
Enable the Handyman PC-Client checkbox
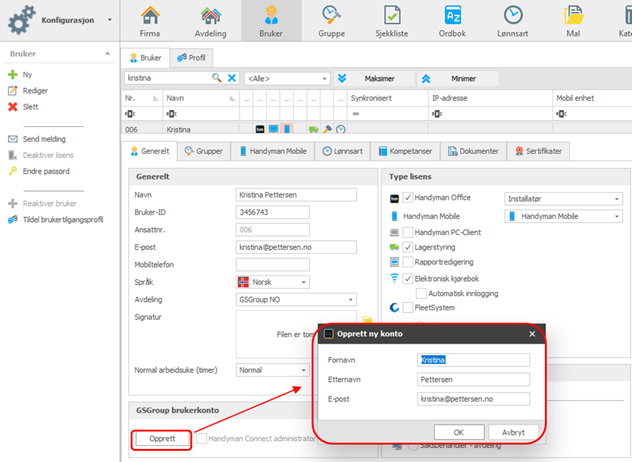[x=407, y=232]
